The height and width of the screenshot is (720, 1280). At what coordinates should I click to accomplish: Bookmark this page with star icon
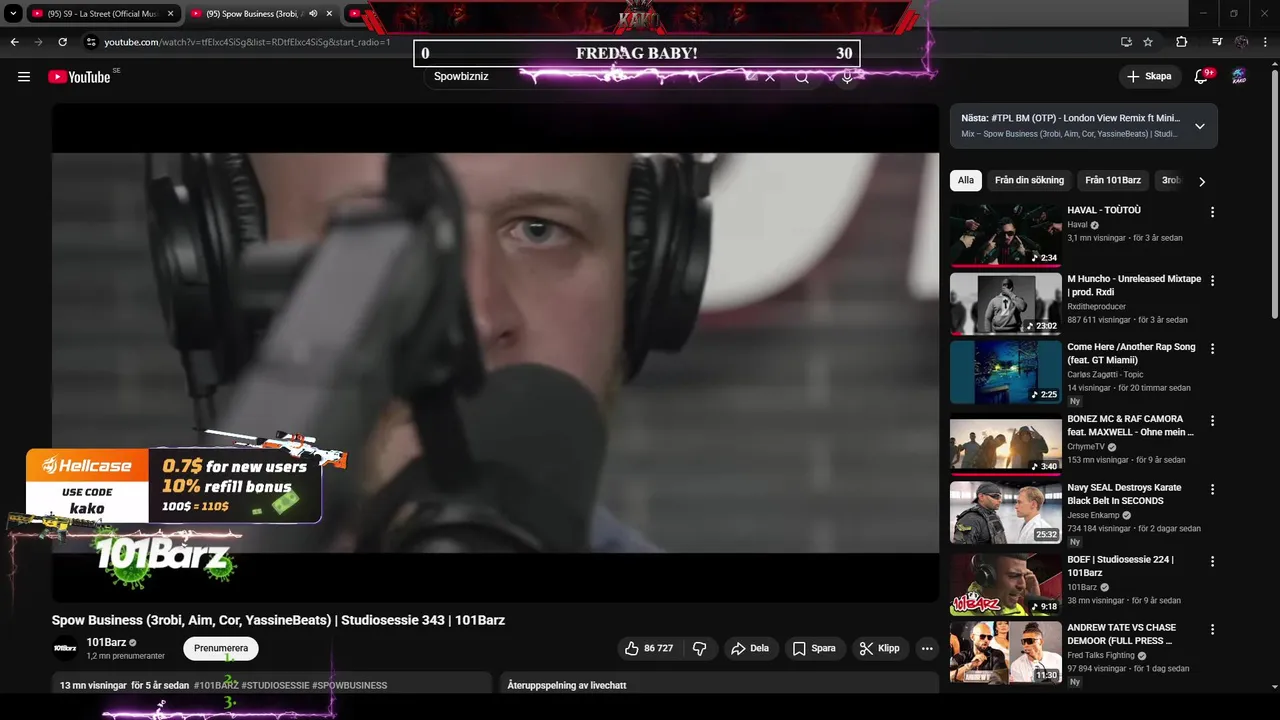point(1148,42)
